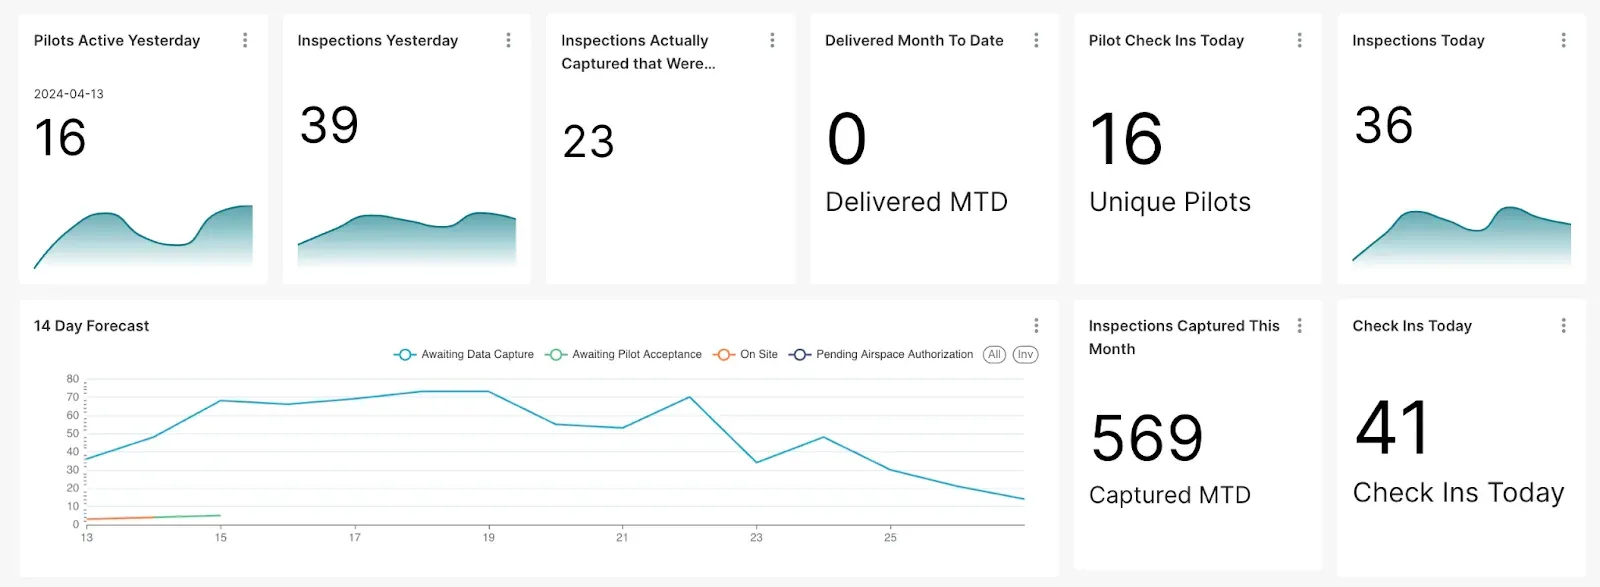
Task: Open options menu on Inspections Today card
Action: pyautogui.click(x=1563, y=40)
